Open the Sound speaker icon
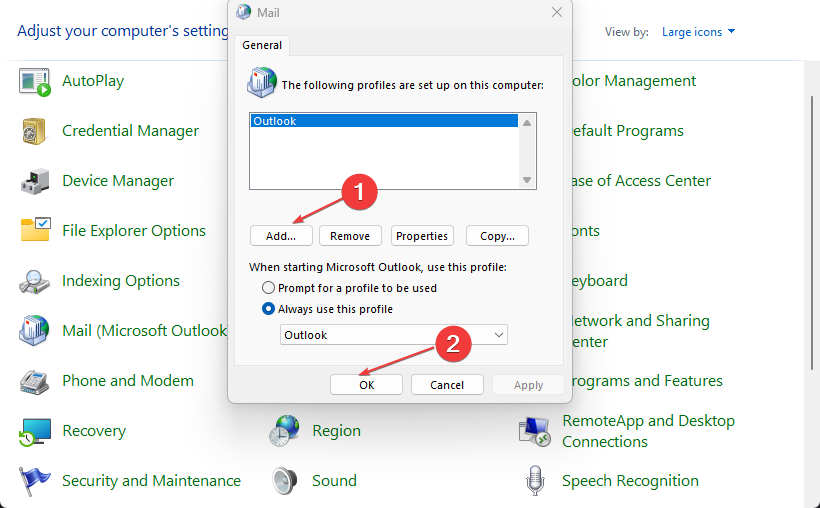The width and height of the screenshot is (820, 508). pos(284,481)
